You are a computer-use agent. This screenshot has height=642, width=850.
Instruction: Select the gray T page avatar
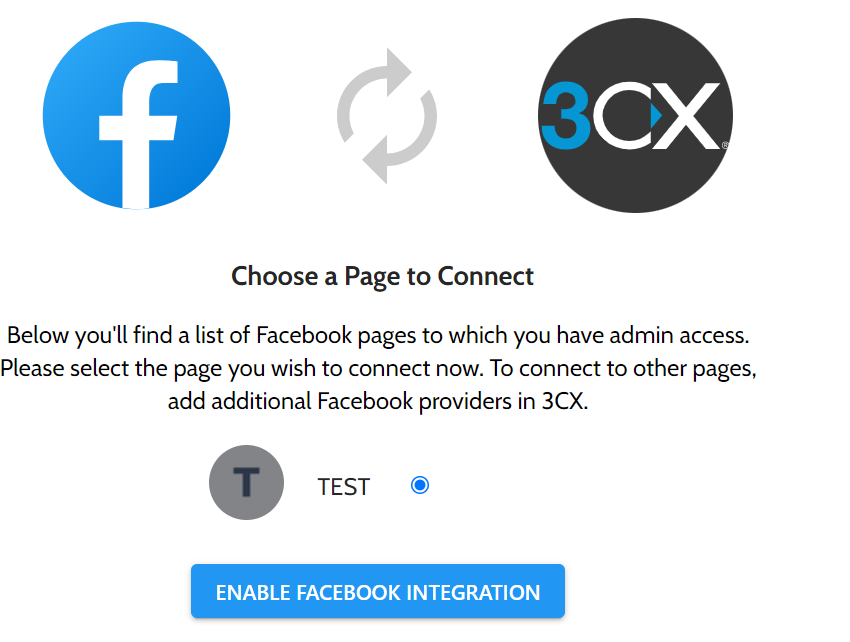point(247,483)
